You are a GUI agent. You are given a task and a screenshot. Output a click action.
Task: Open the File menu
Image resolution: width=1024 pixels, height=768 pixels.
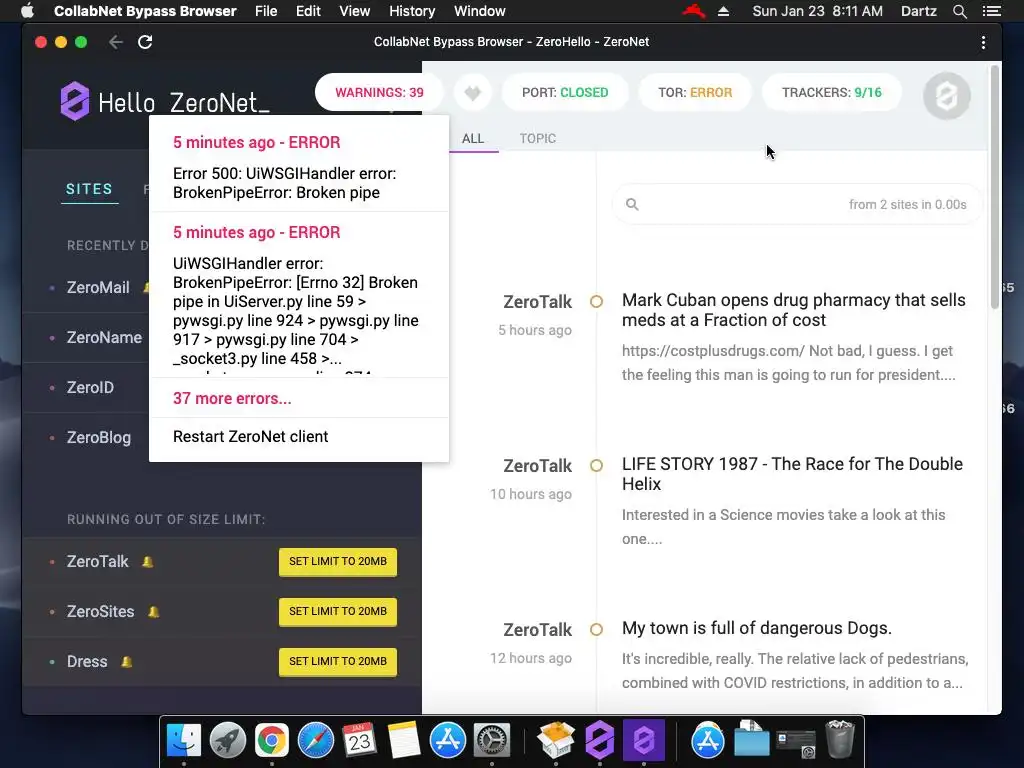coord(266,11)
